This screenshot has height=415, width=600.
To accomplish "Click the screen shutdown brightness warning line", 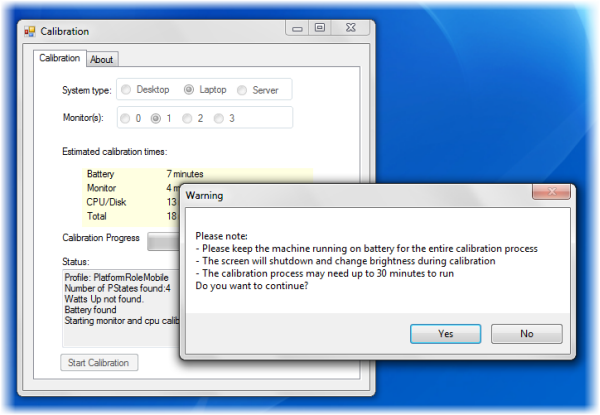I will tap(346, 261).
